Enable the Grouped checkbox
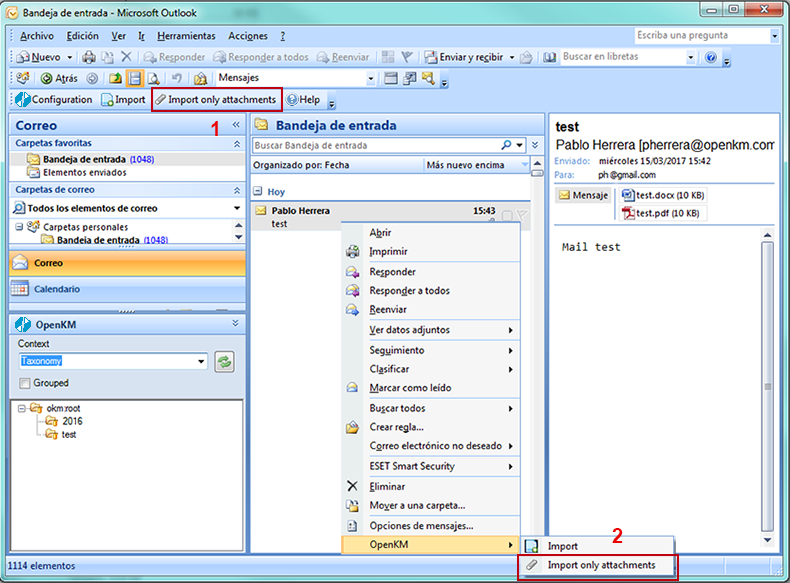 point(24,383)
